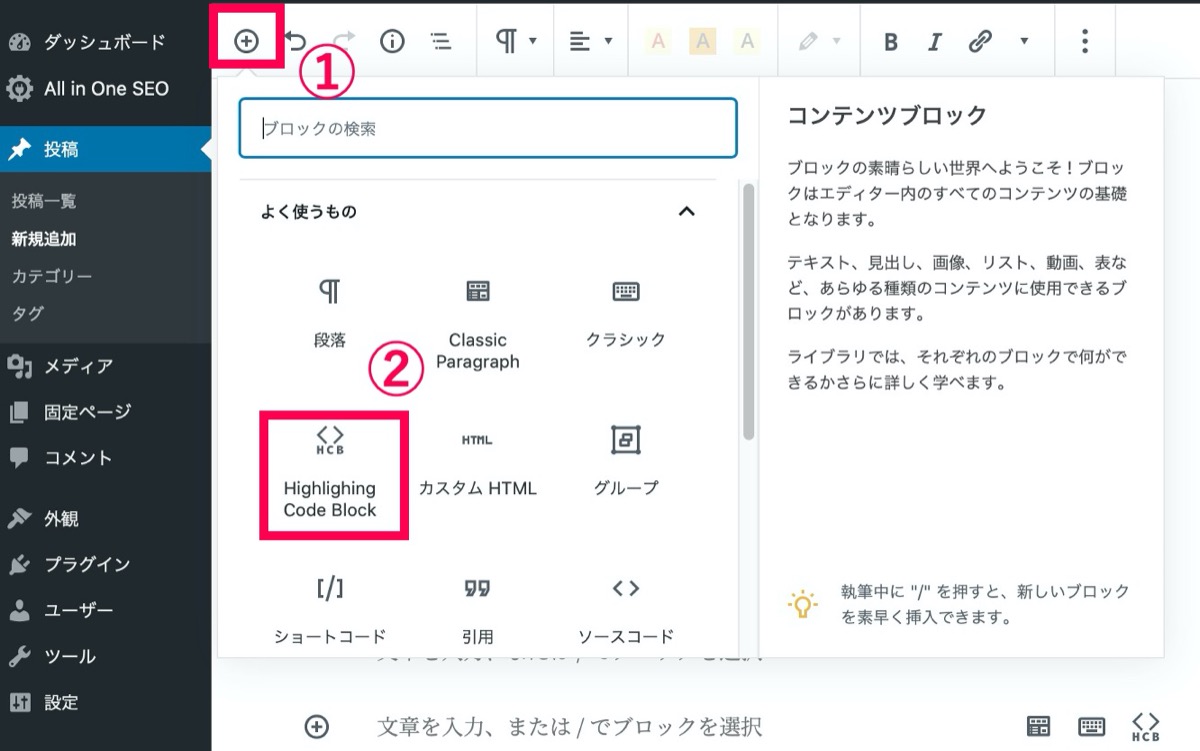Viewport: 1200px width, 751px height.
Task: Go to タグ submenu
Action: 28,313
